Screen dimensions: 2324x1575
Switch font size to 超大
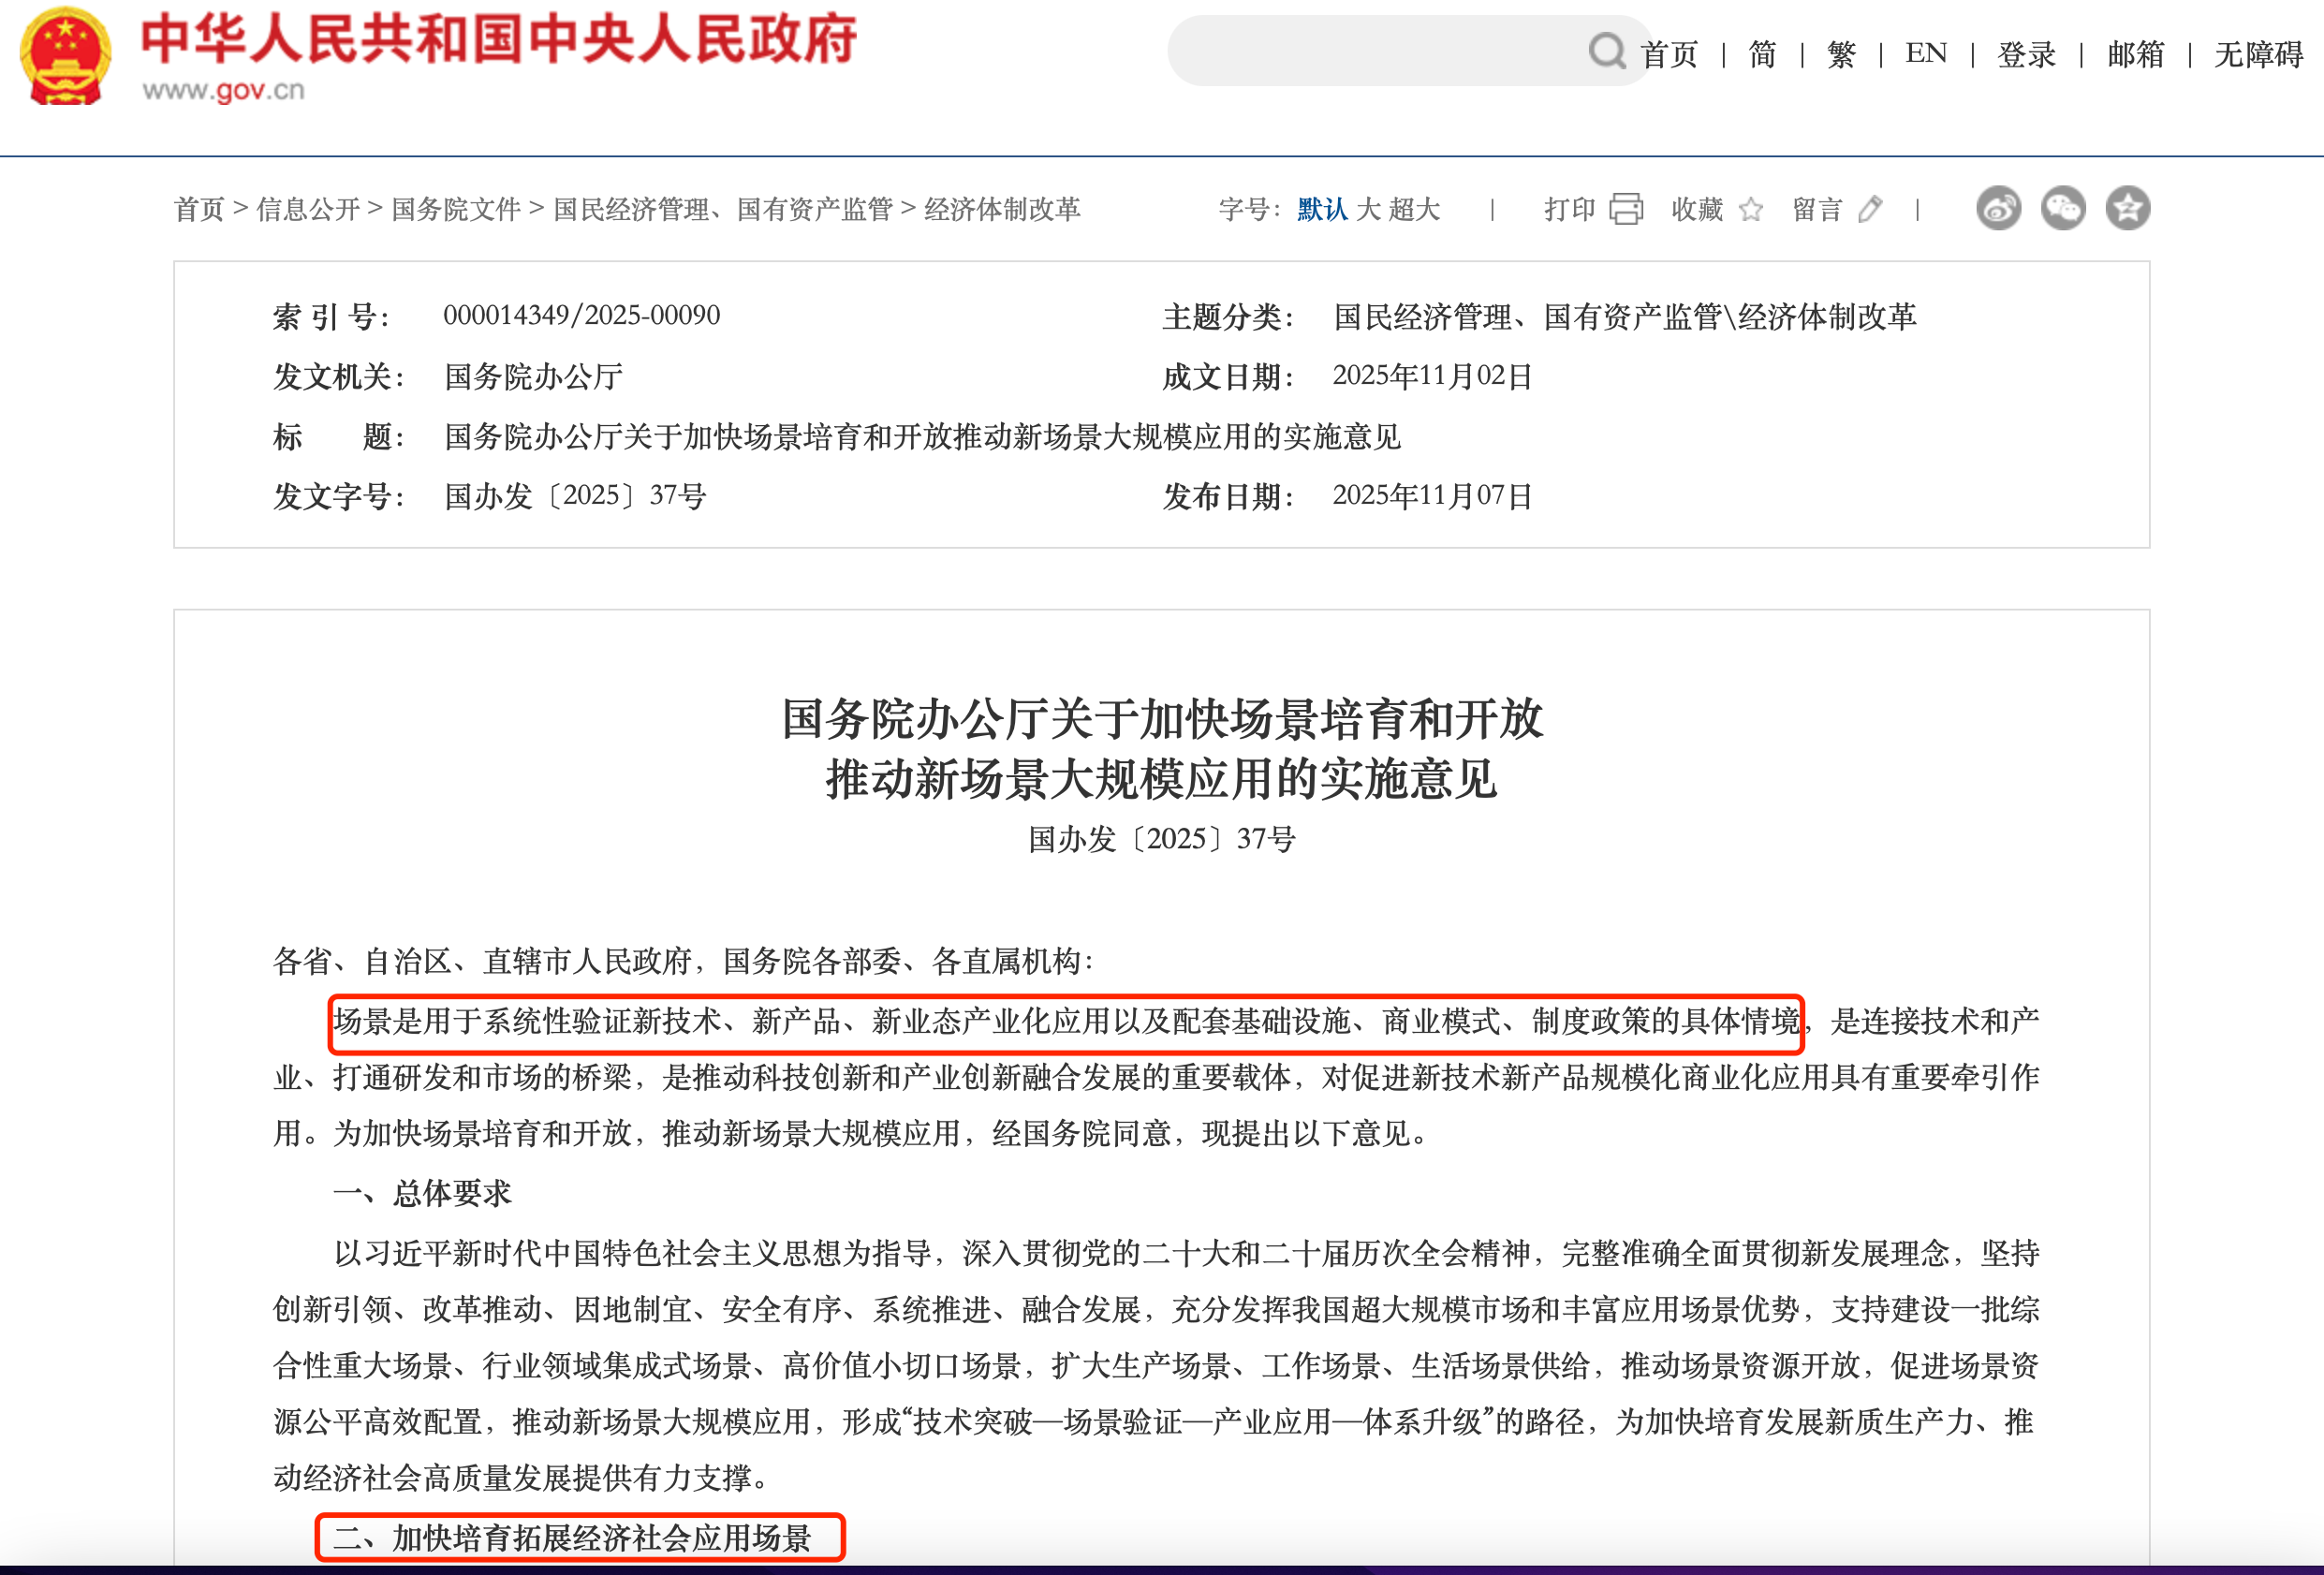(x=1414, y=209)
